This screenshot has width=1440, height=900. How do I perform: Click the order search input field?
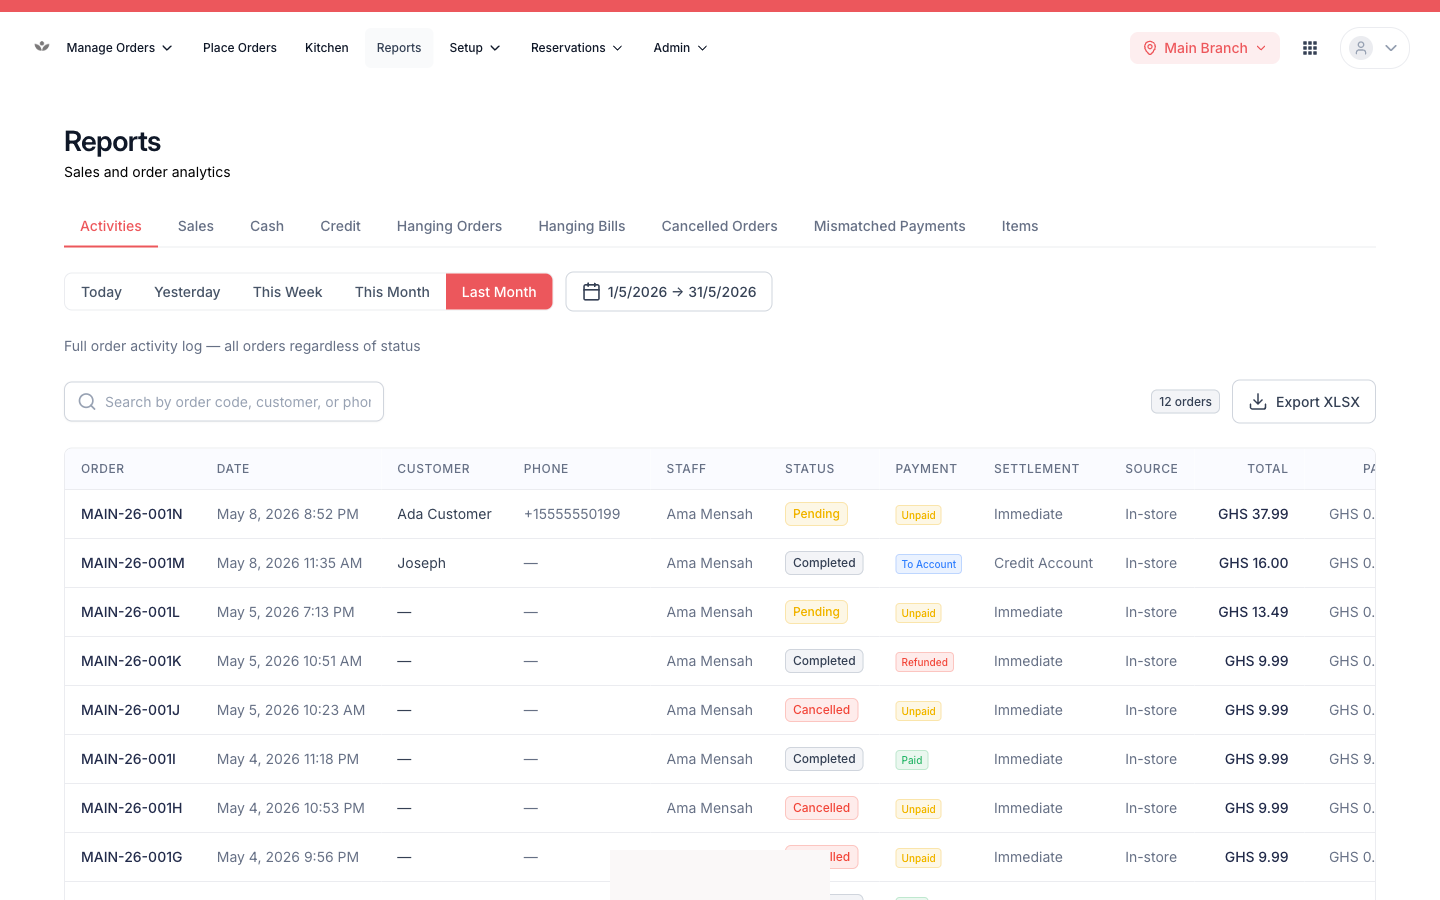pos(224,402)
